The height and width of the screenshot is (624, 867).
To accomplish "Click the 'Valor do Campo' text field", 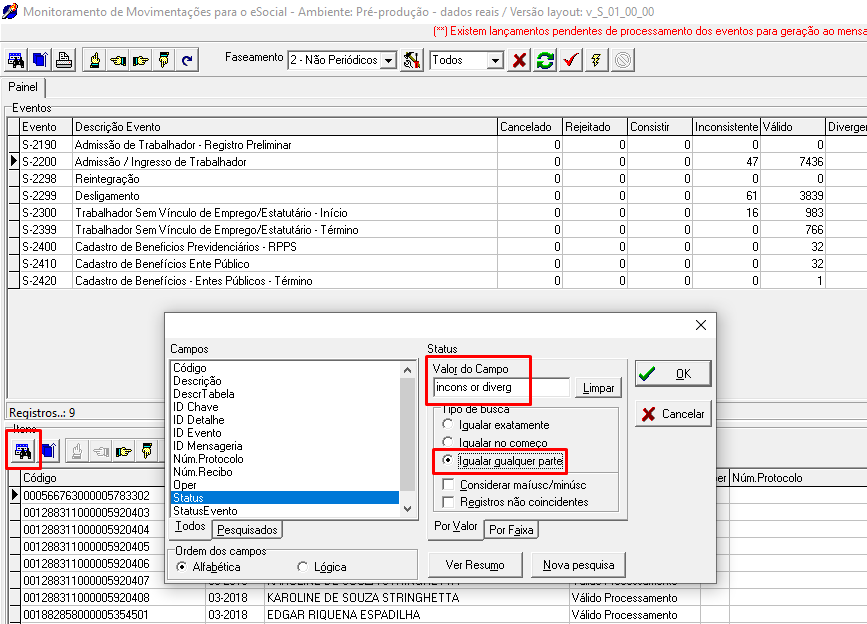I will pyautogui.click(x=500, y=388).
